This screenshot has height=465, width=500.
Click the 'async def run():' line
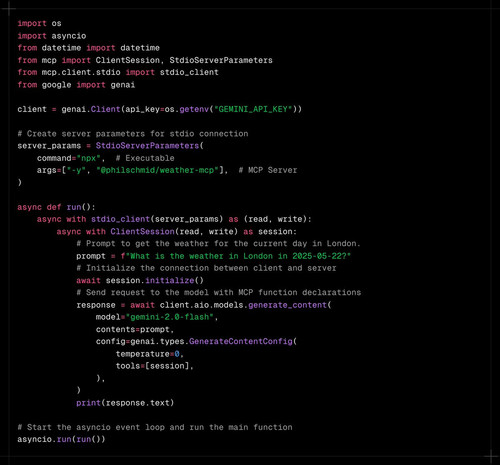pos(56,207)
